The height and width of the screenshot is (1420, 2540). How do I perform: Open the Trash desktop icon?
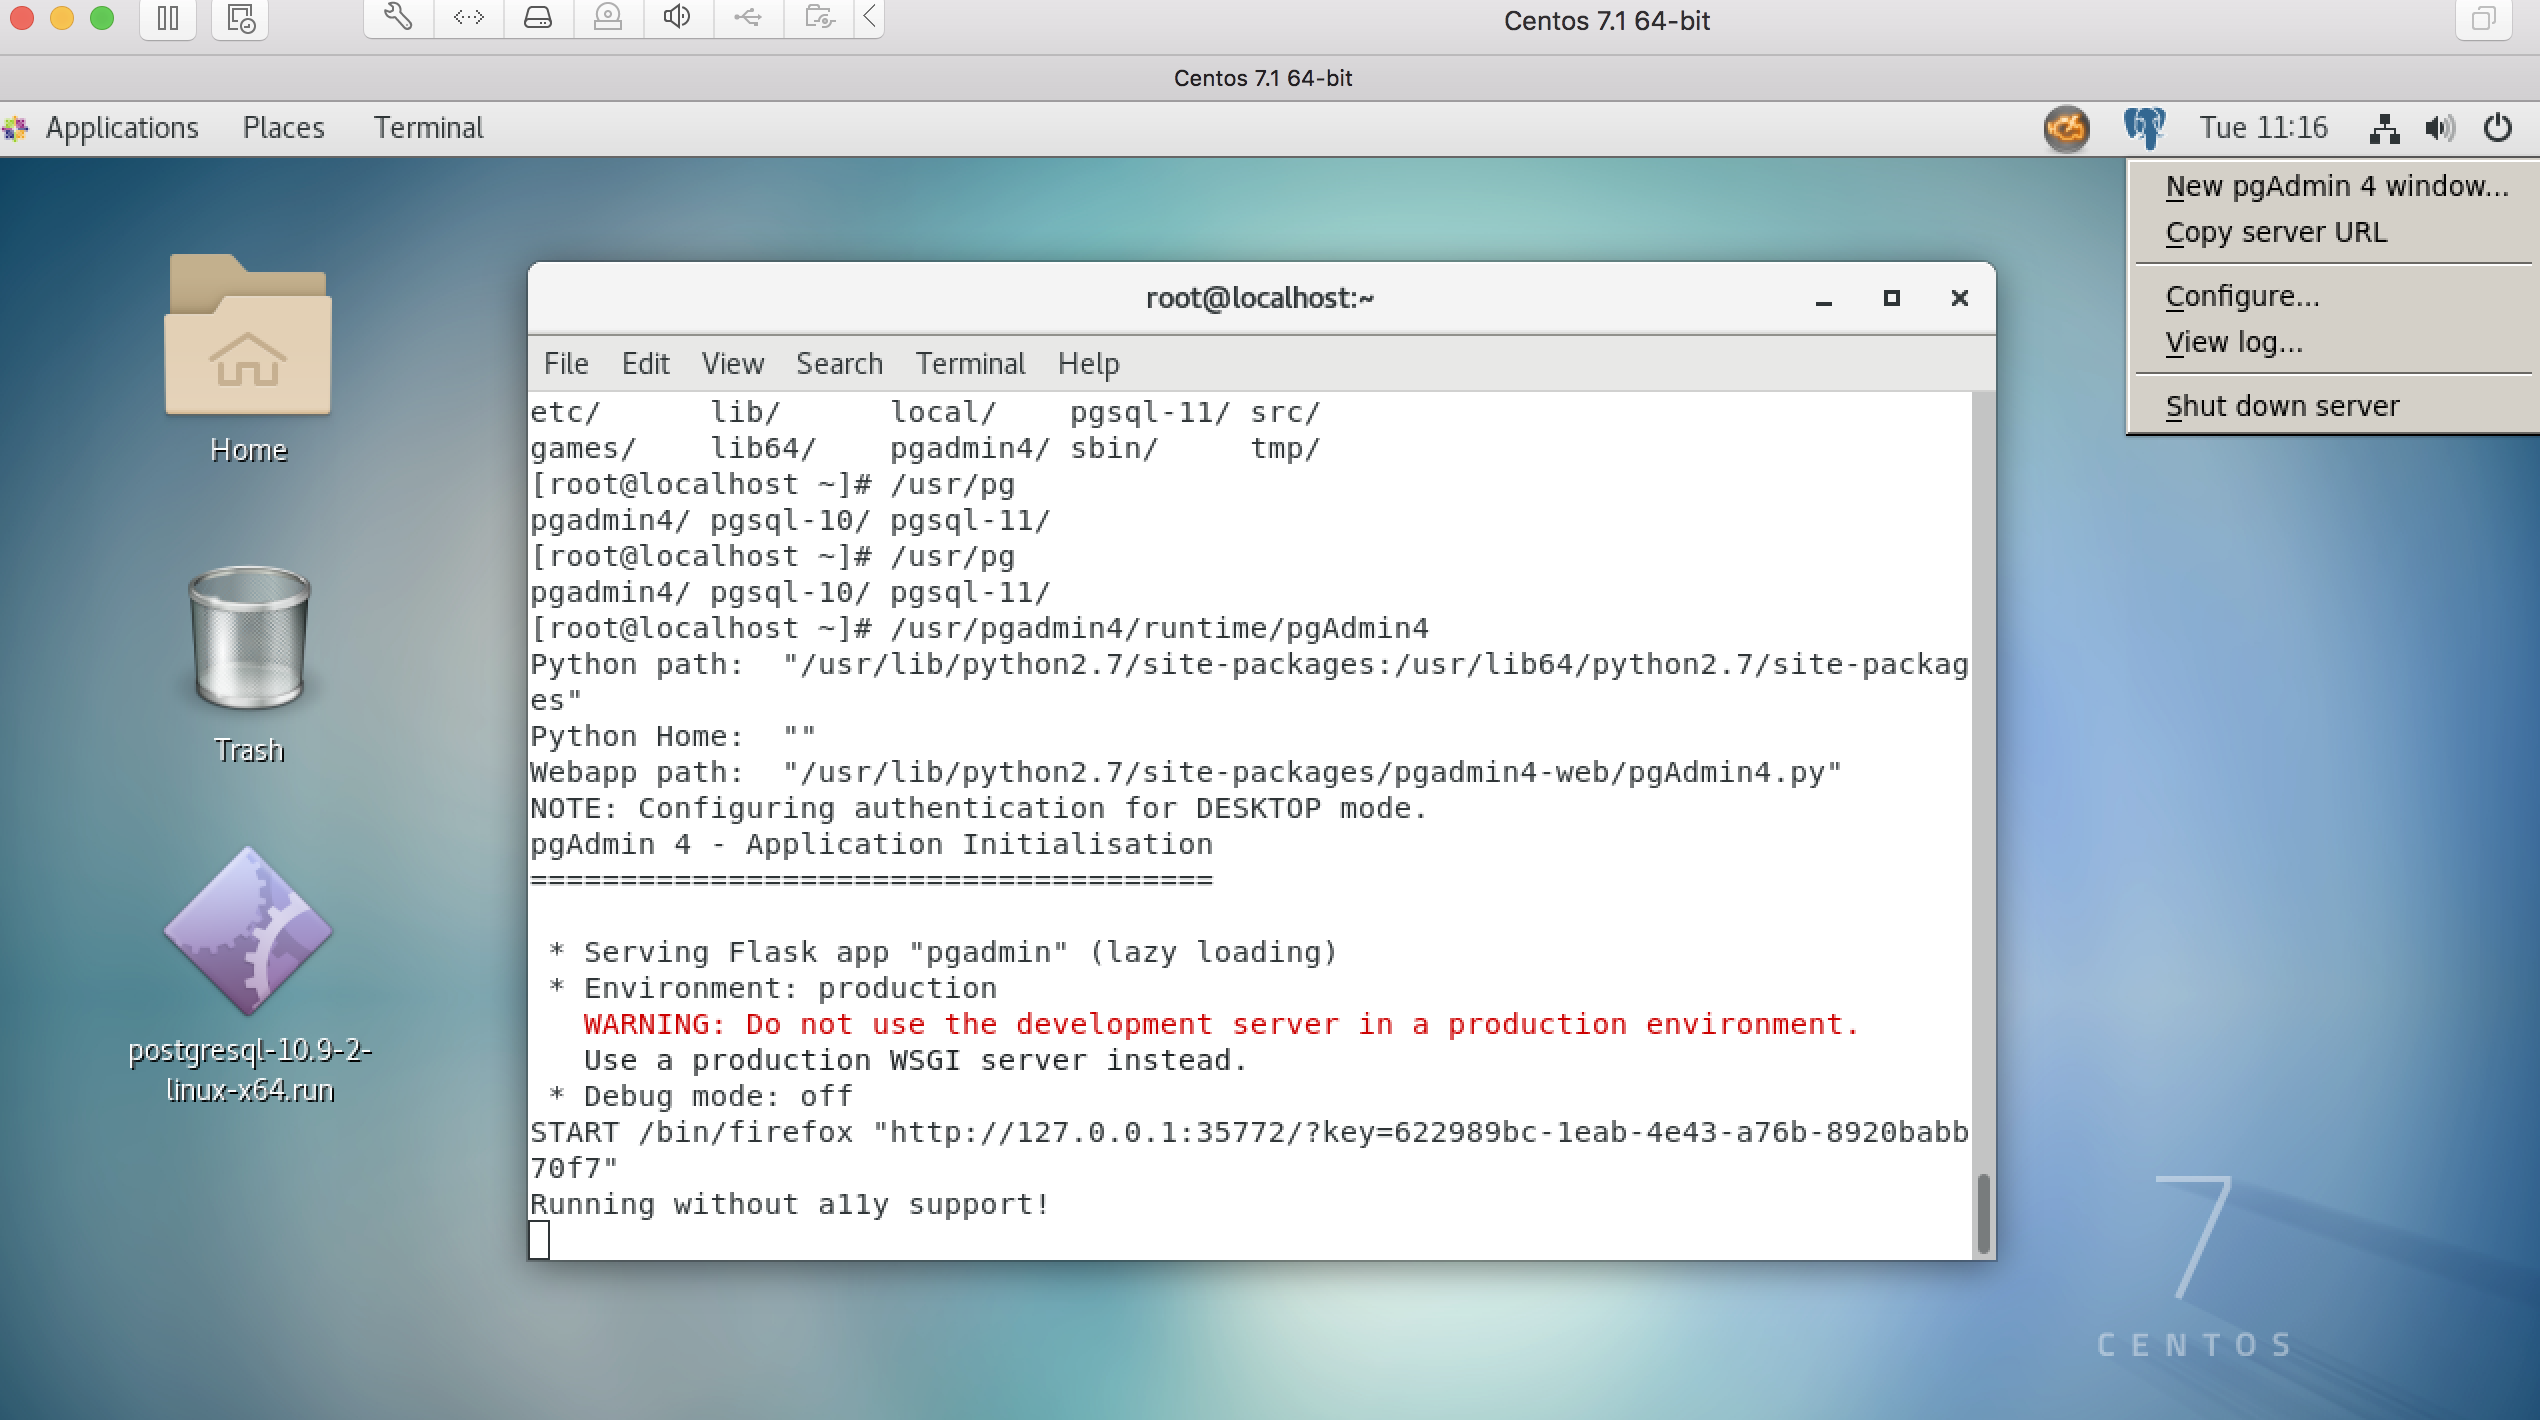pyautogui.click(x=249, y=640)
